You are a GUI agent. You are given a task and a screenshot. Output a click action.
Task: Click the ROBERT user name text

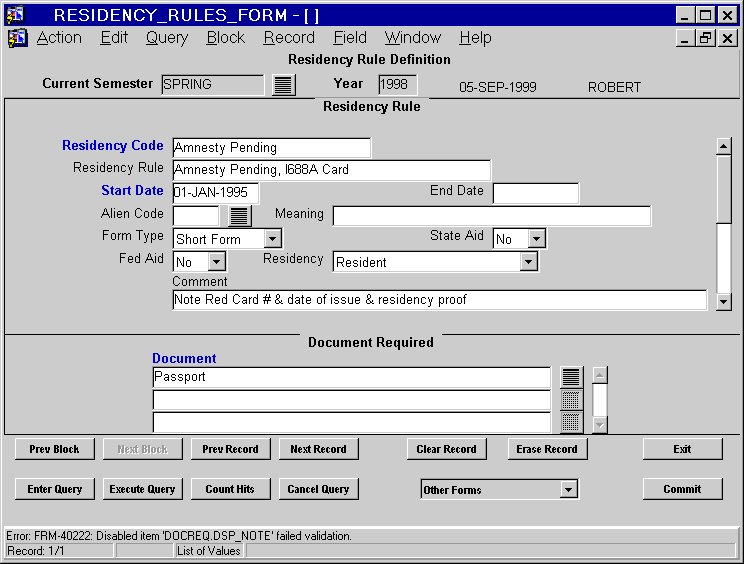614,87
